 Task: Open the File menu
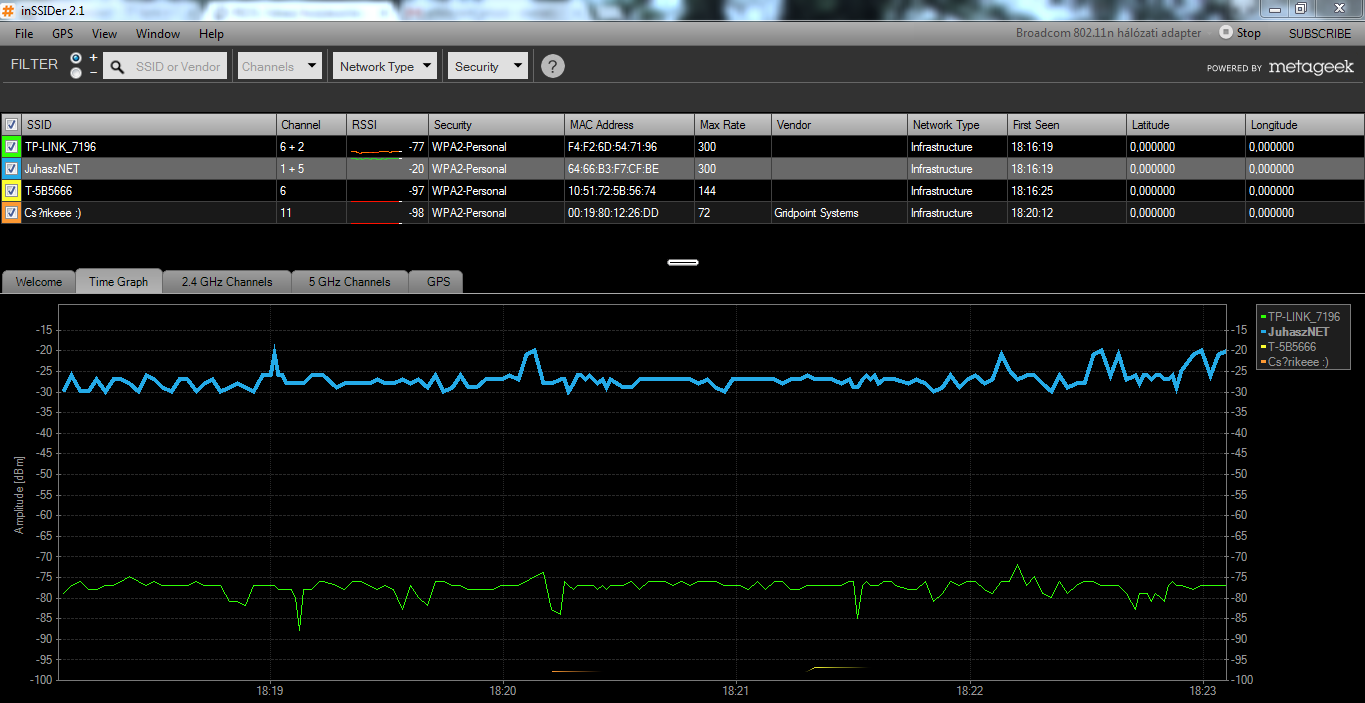pyautogui.click(x=24, y=33)
